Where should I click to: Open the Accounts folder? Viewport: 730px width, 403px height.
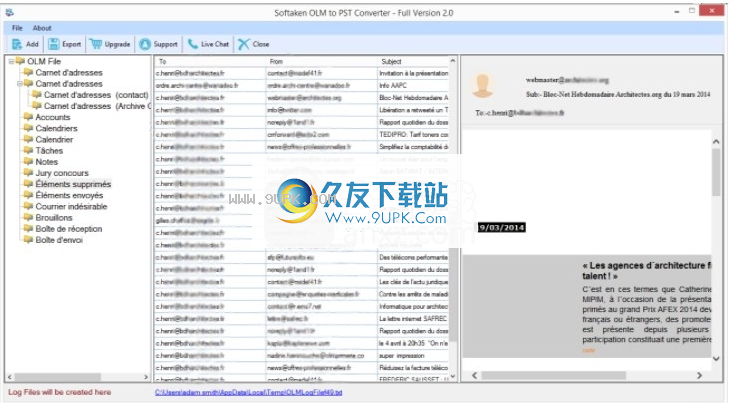(53, 117)
